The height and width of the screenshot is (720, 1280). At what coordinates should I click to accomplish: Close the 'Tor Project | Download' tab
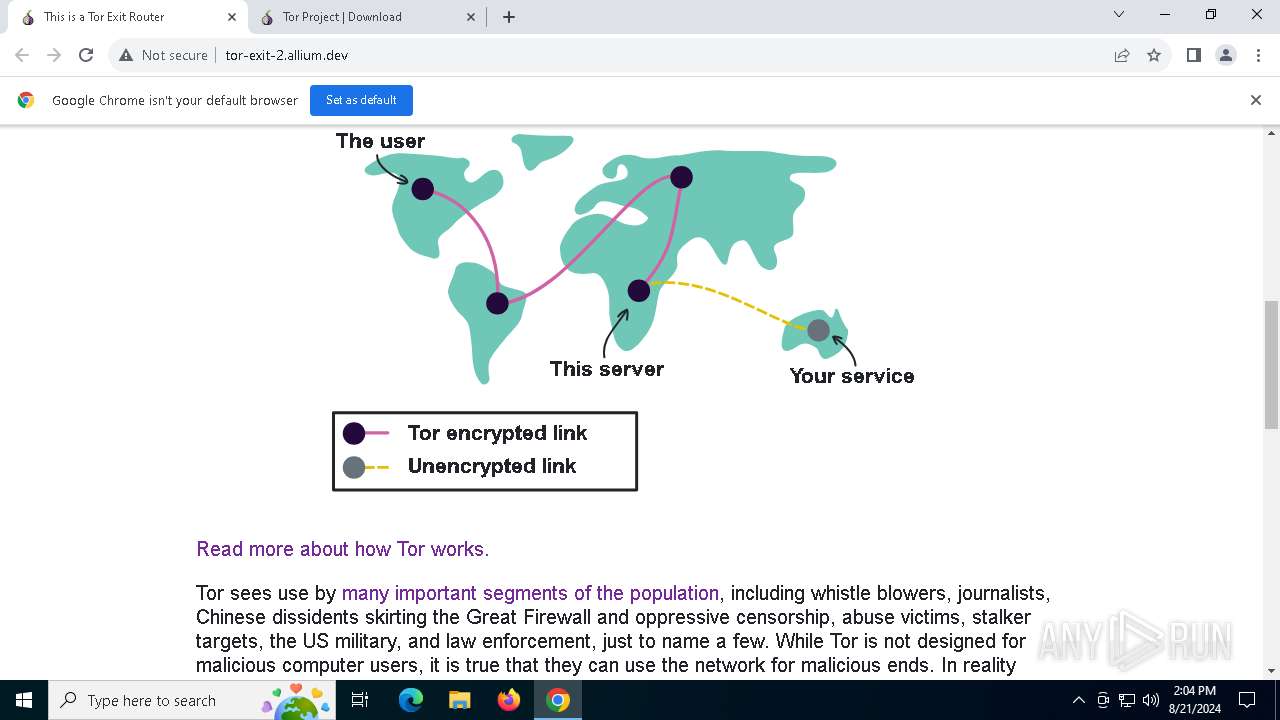pyautogui.click(x=472, y=17)
